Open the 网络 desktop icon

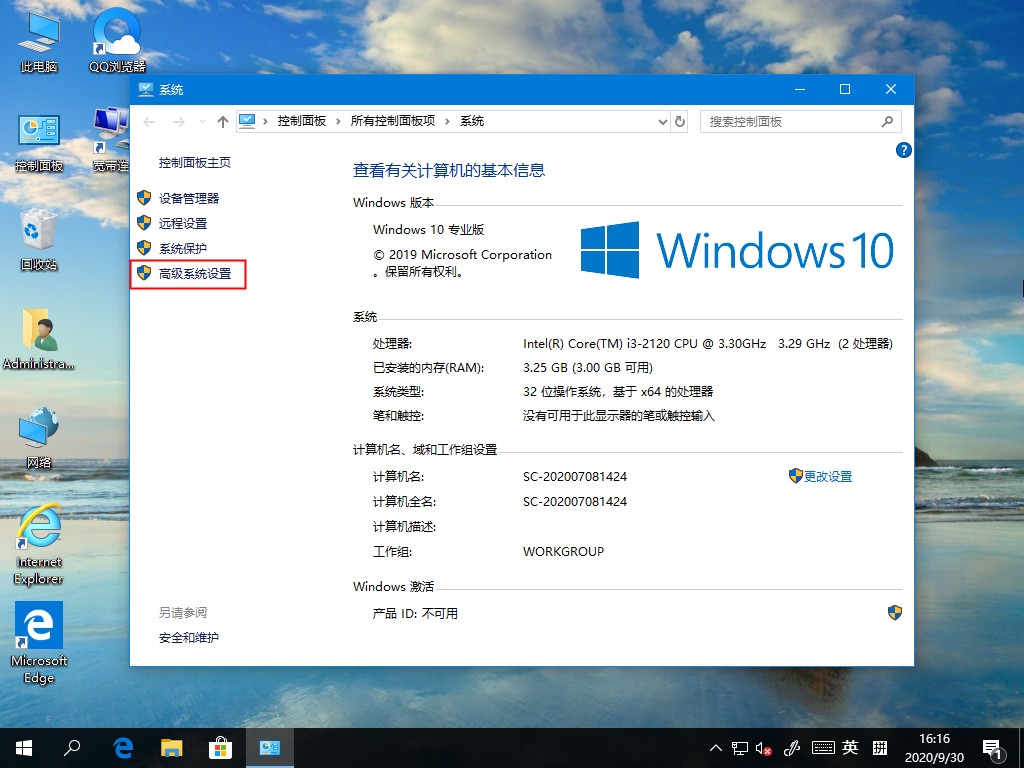[x=38, y=430]
